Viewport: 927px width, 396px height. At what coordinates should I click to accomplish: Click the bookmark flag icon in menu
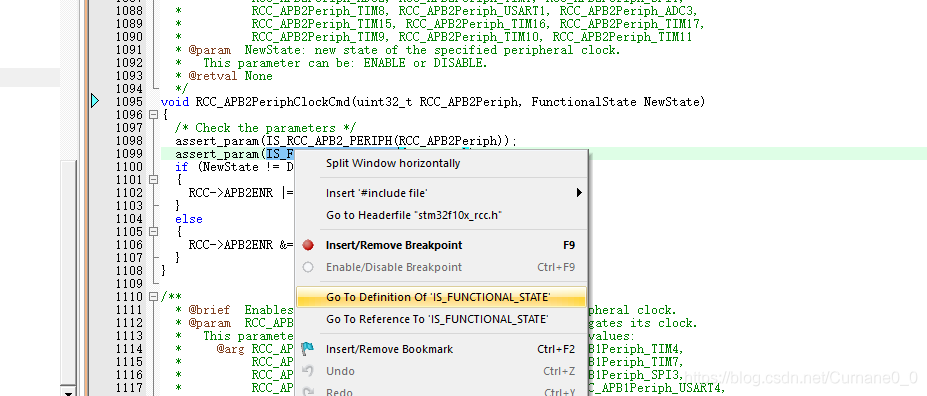(307, 349)
